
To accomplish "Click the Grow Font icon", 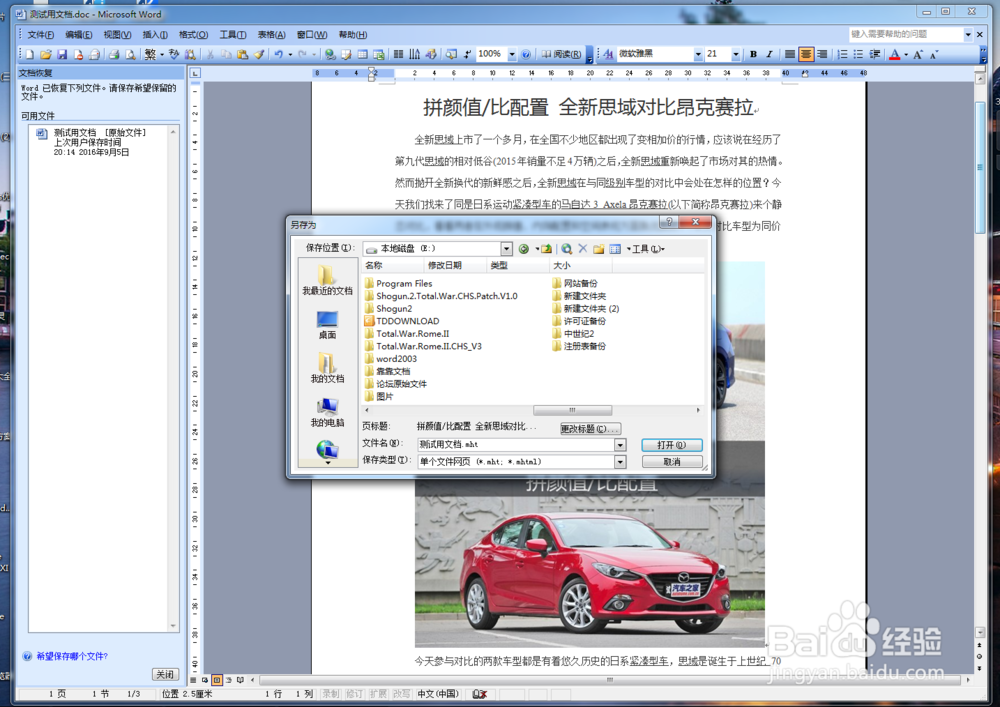I will 918,55.
